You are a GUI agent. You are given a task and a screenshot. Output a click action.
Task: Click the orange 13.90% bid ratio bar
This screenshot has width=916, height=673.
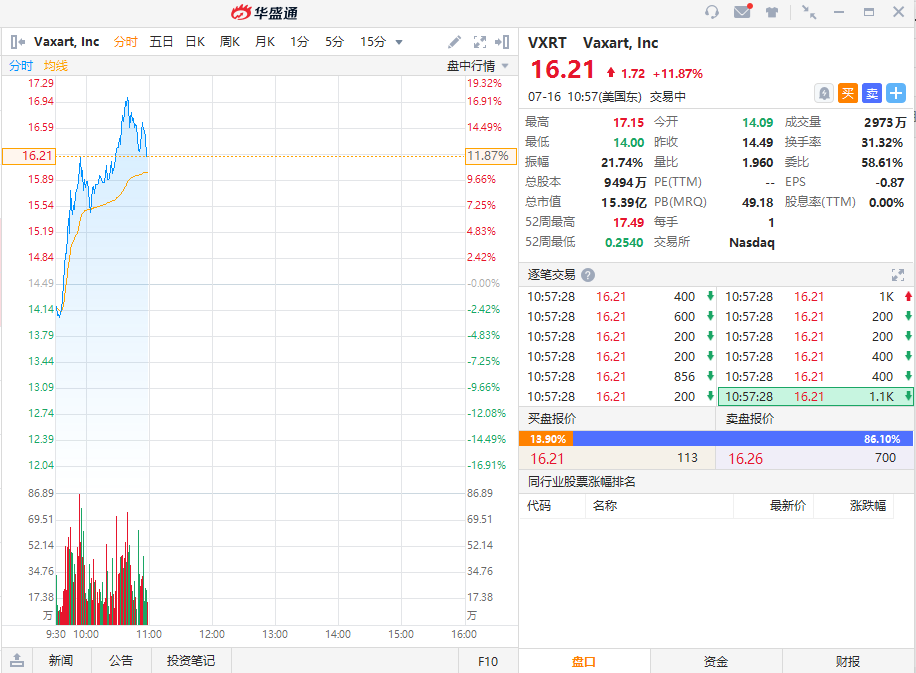point(546,439)
